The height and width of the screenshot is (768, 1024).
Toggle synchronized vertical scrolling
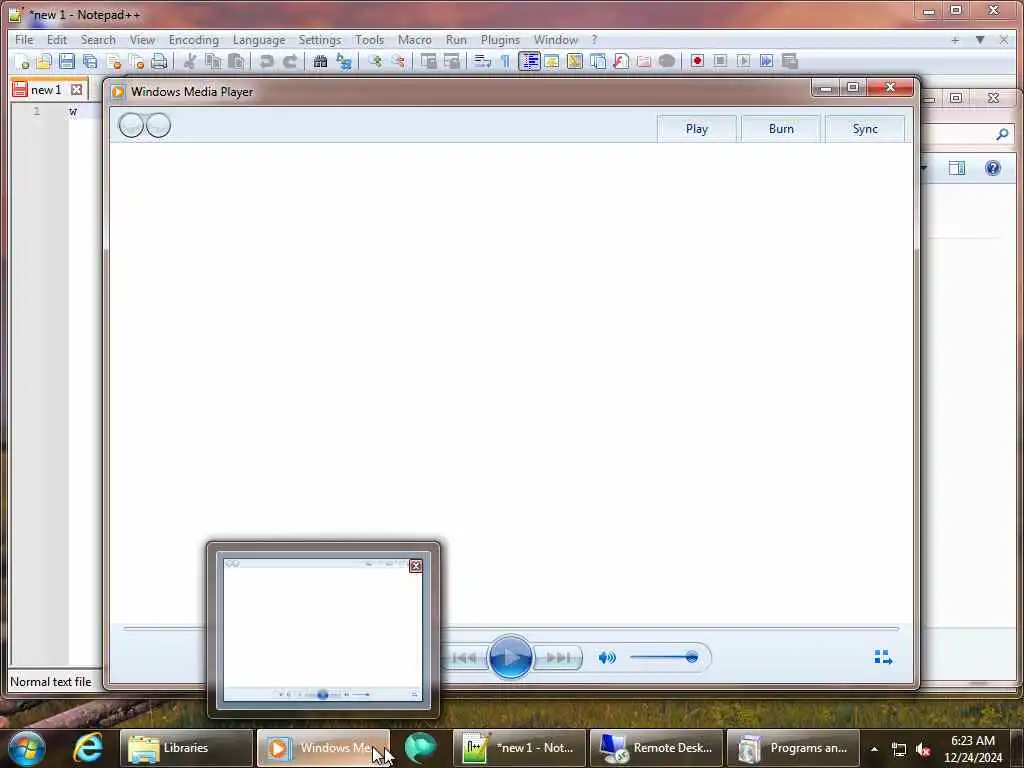(x=428, y=61)
